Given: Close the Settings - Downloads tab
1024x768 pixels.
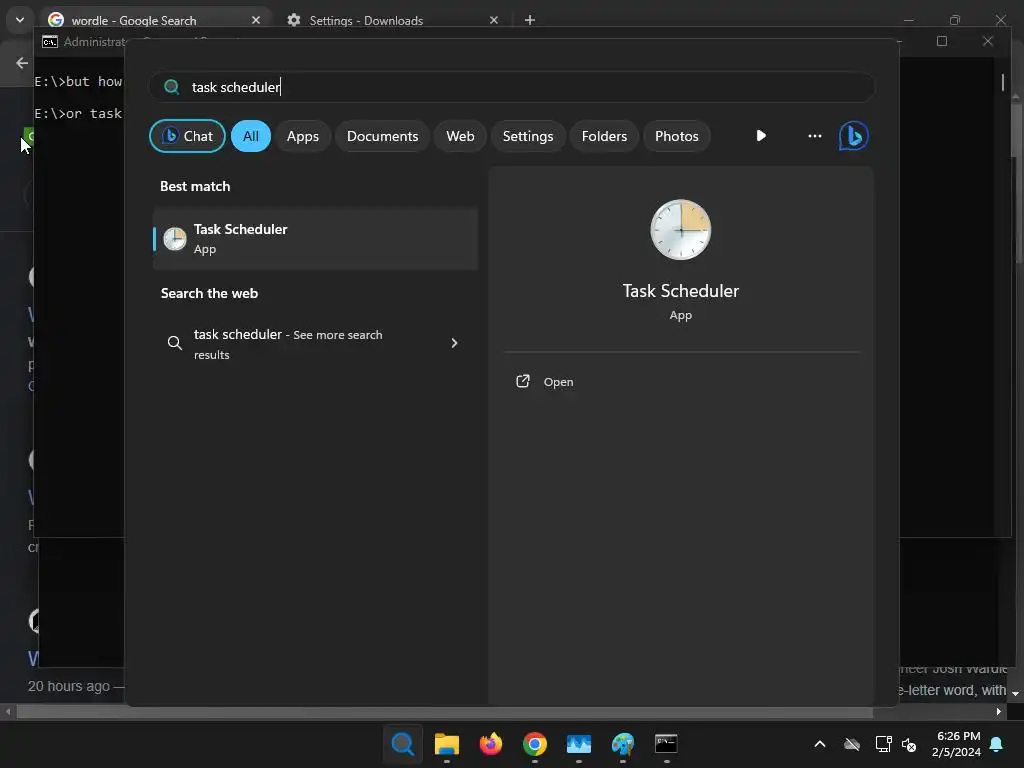Looking at the screenshot, I should coord(494,20).
